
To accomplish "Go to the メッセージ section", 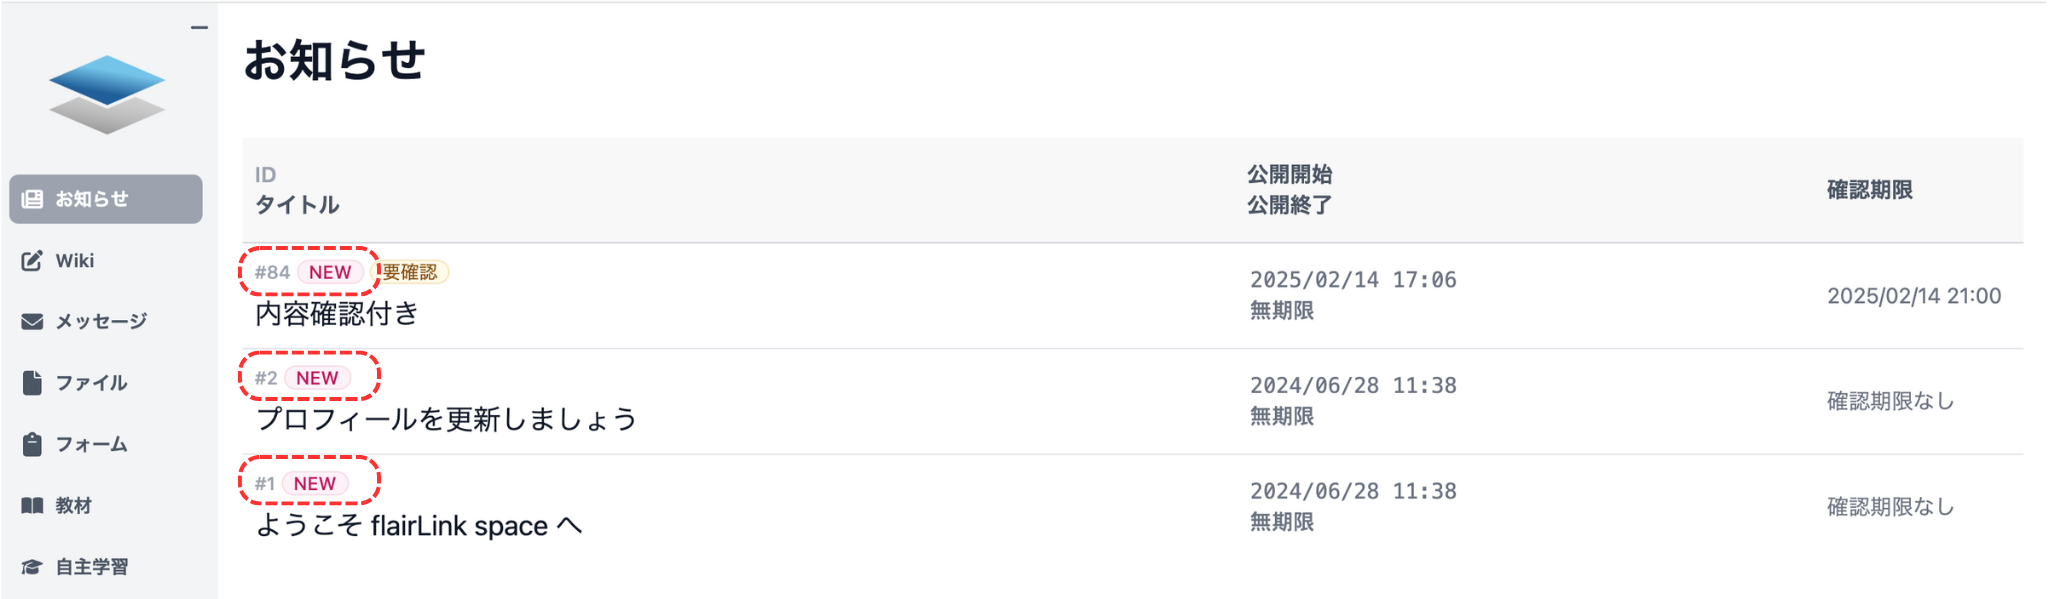I will point(101,321).
